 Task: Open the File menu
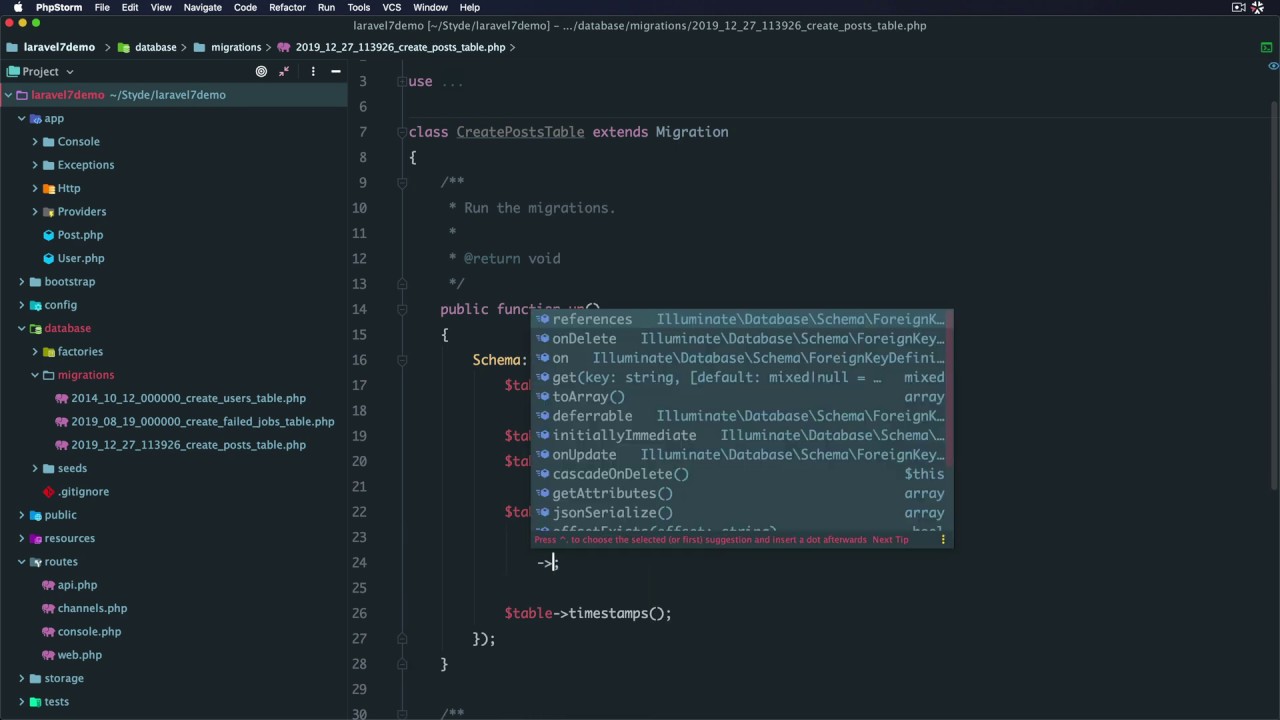102,7
